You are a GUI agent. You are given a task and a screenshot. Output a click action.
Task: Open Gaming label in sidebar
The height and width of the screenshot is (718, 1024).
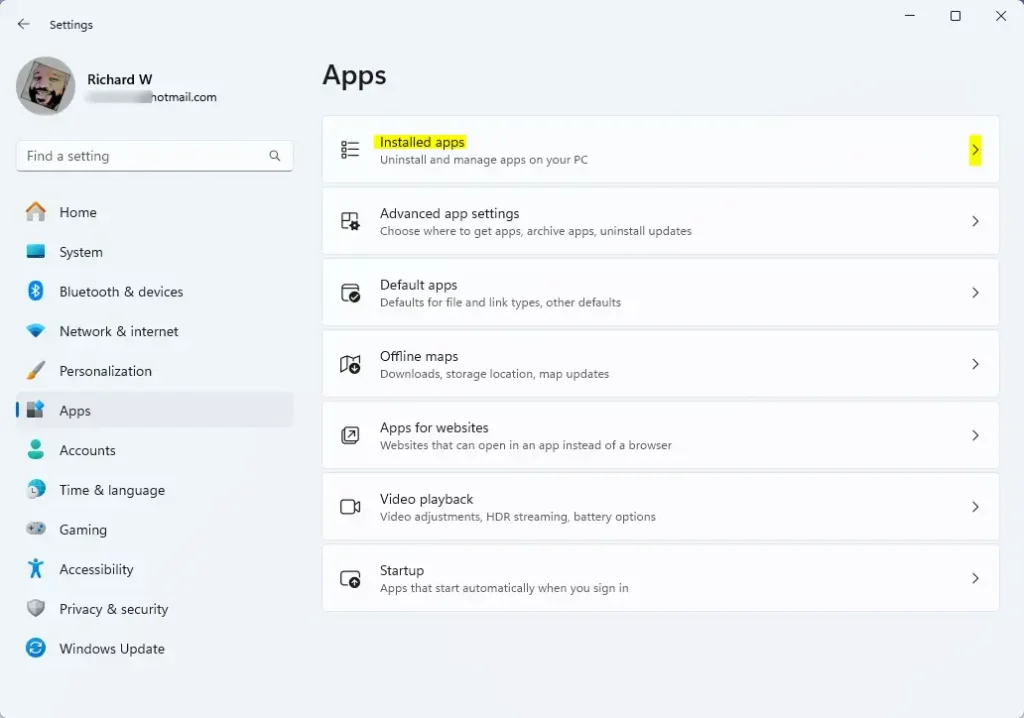pos(83,530)
